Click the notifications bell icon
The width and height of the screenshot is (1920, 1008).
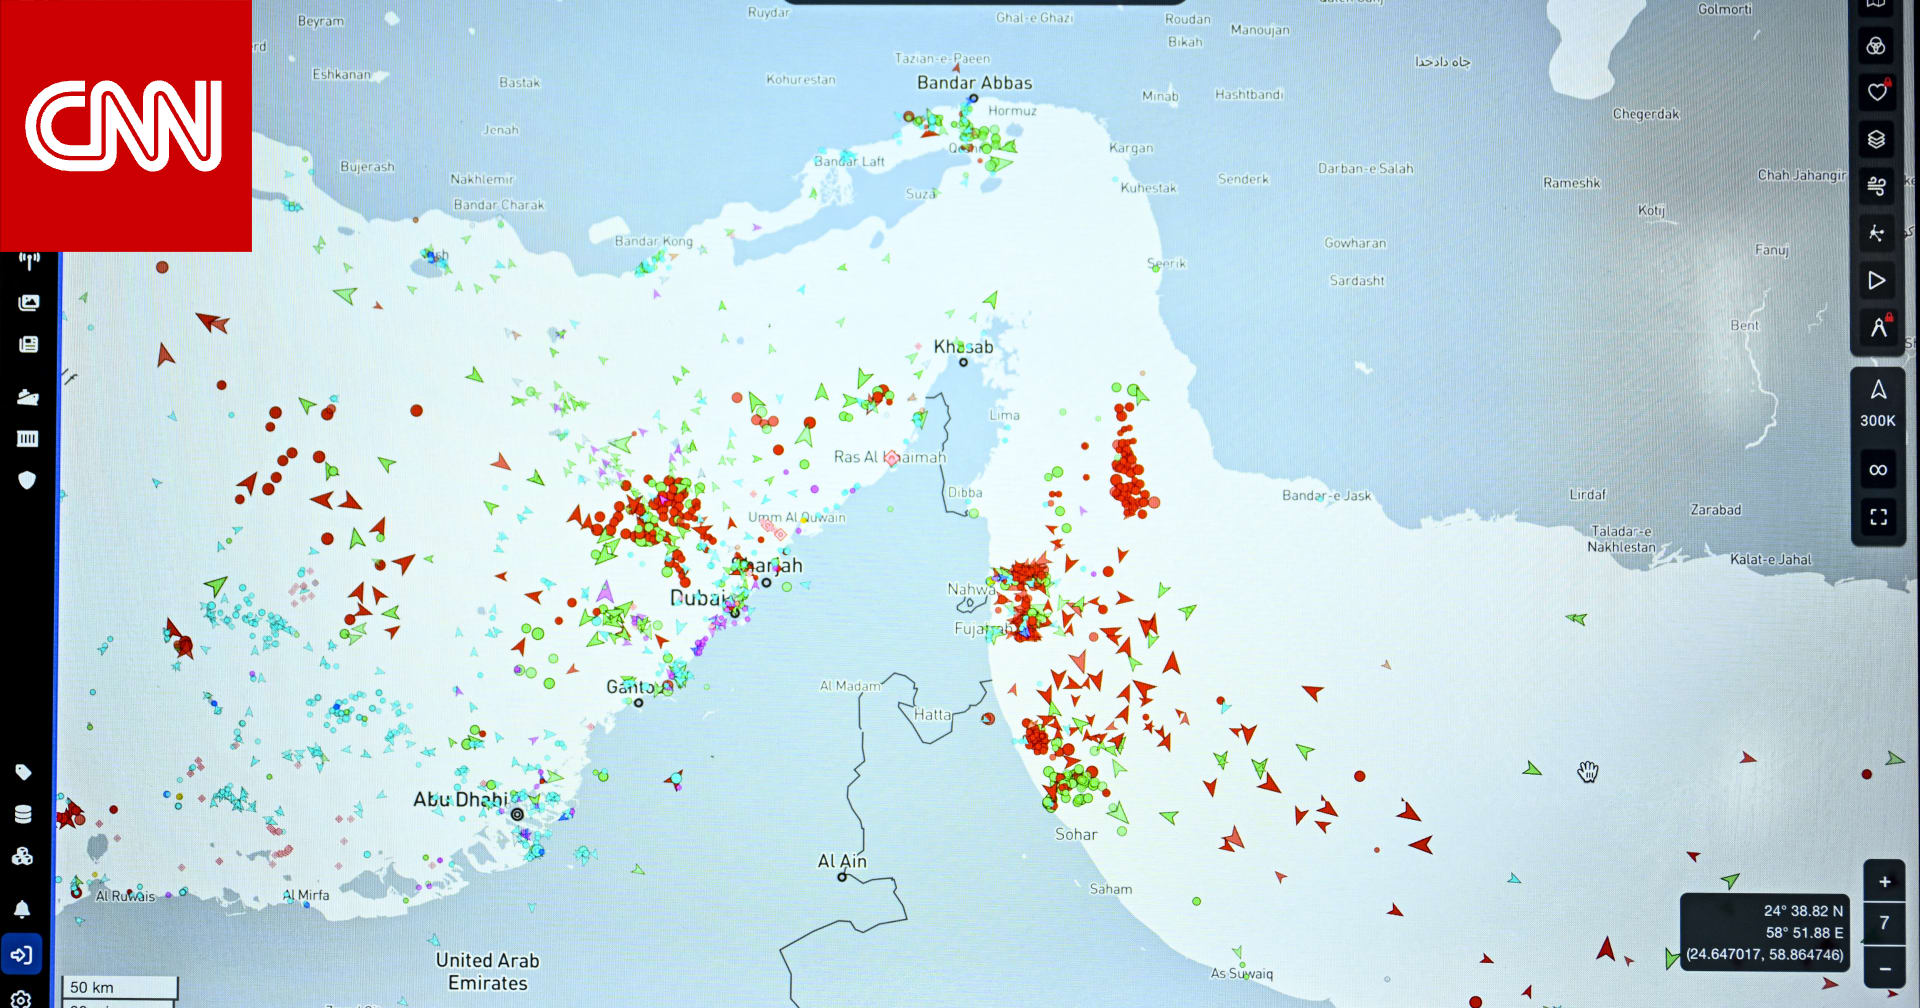[22, 909]
